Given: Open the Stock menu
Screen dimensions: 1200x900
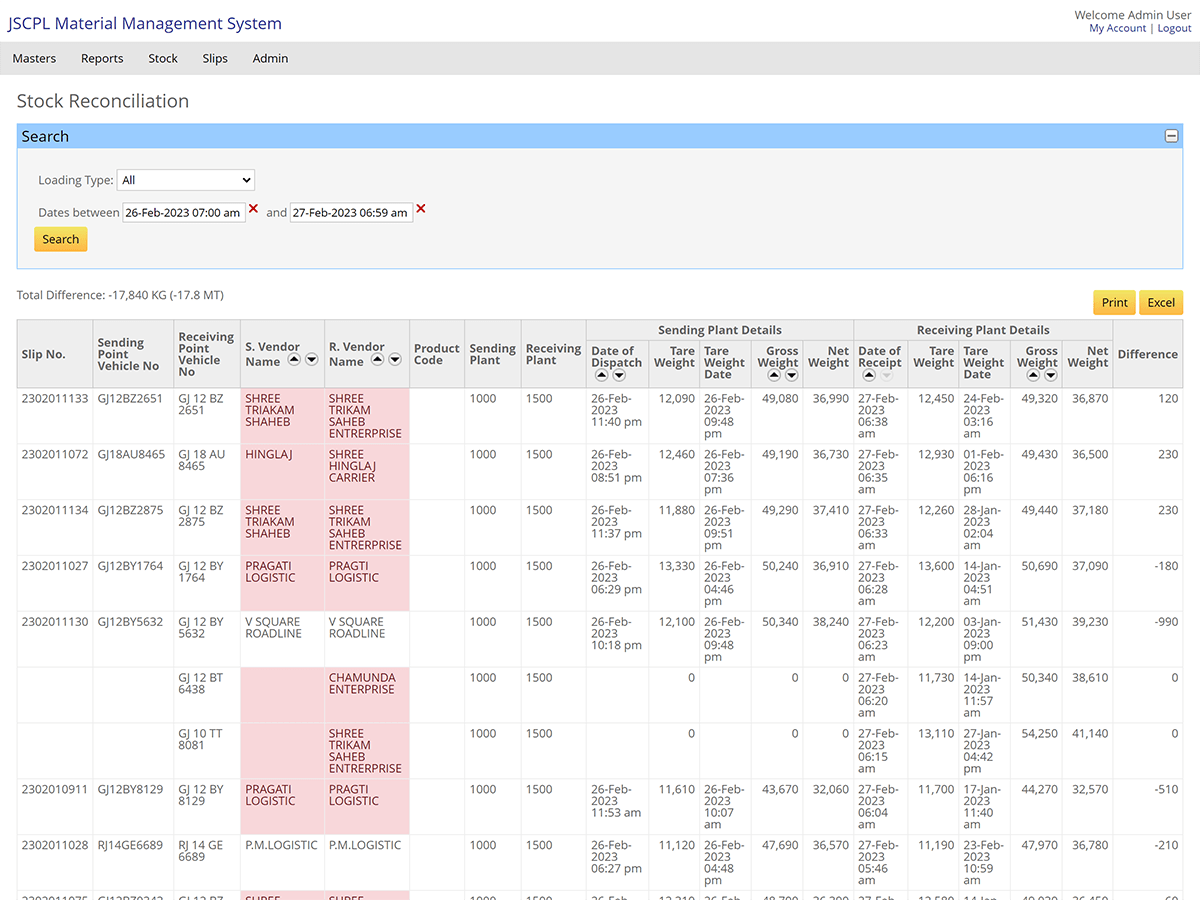Looking at the screenshot, I should pos(162,58).
